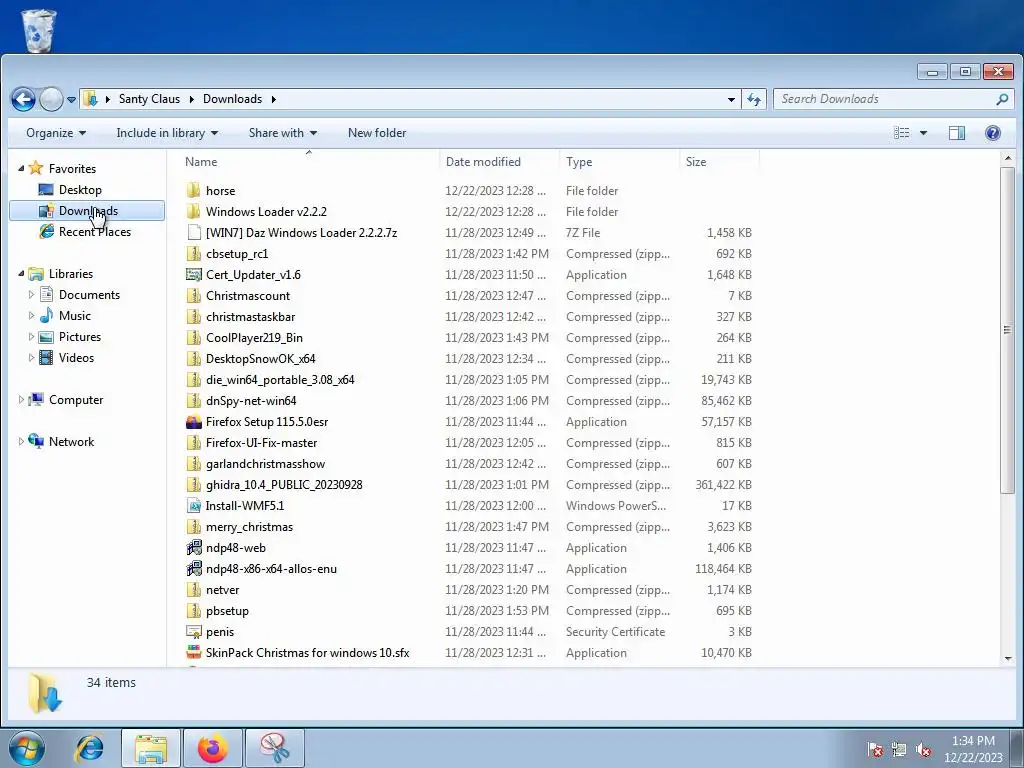Click Santy Claus in the address breadcrumb
Image resolution: width=1024 pixels, height=768 pixels.
149,99
